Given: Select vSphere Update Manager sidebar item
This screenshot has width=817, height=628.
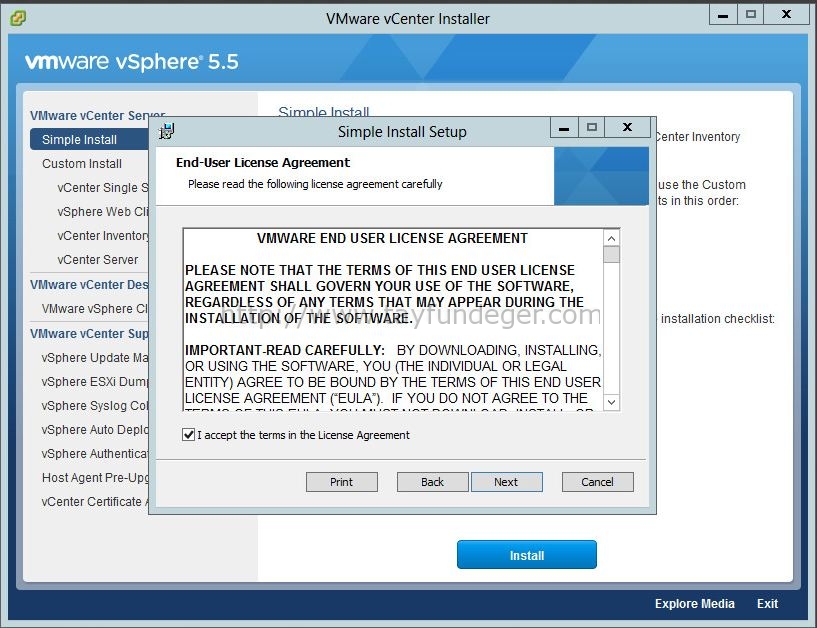Looking at the screenshot, I should pos(95,358).
